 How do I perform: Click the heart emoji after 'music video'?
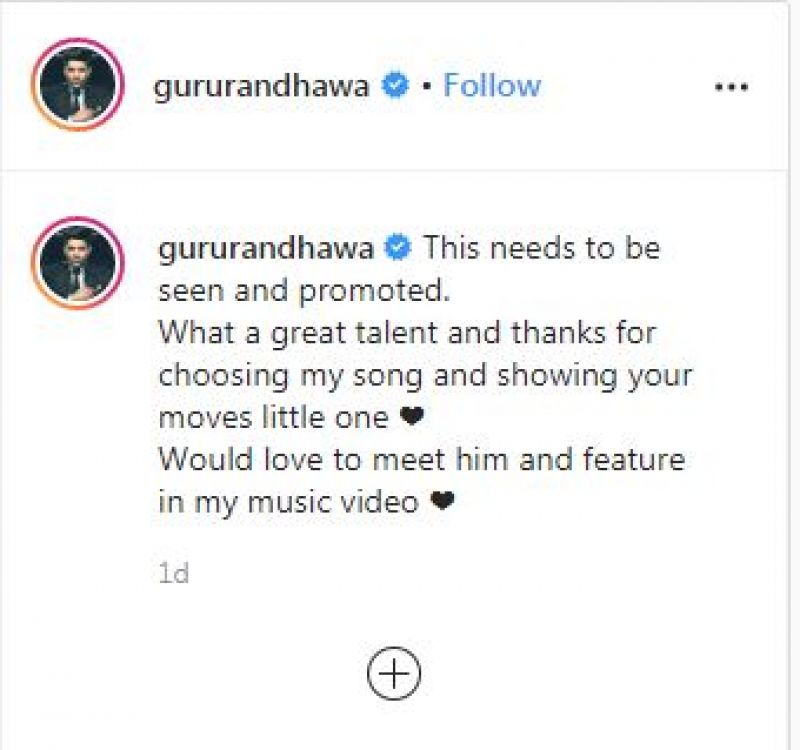pos(442,501)
